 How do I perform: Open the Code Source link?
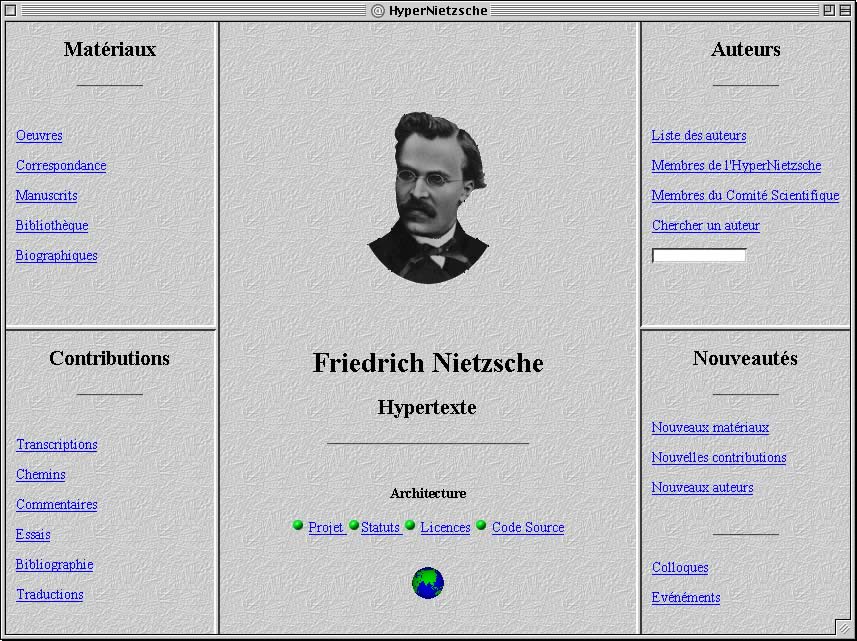tap(528, 528)
